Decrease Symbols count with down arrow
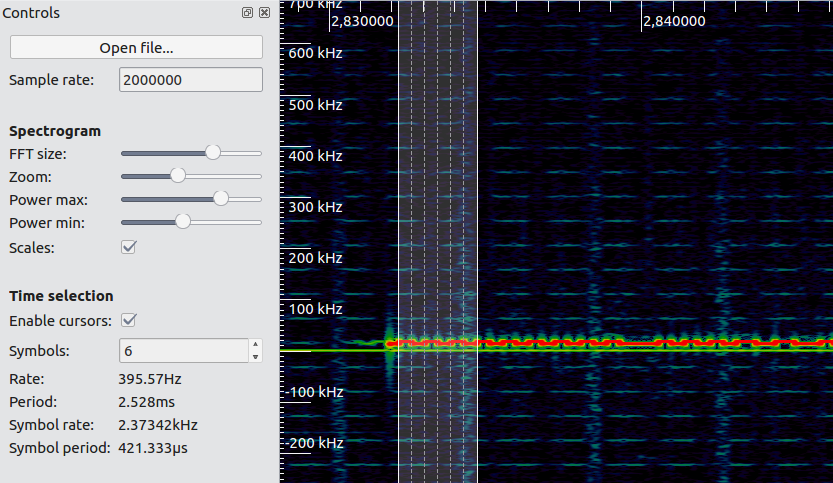 (255, 356)
